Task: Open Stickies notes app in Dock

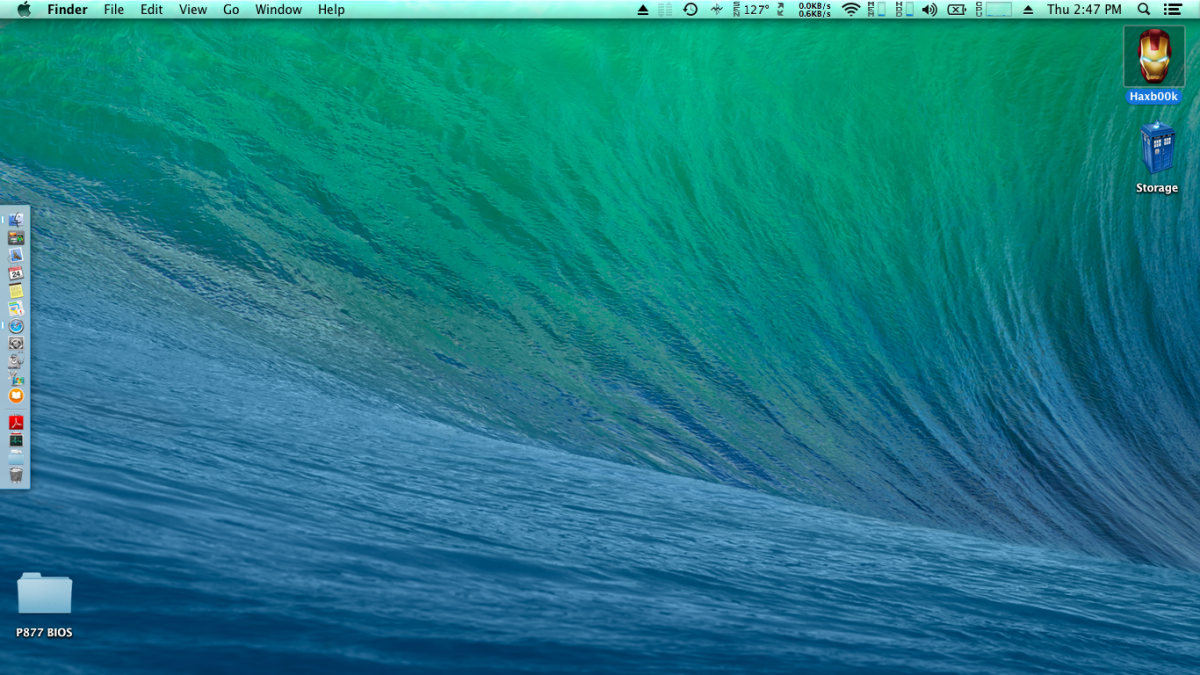Action: click(x=16, y=290)
